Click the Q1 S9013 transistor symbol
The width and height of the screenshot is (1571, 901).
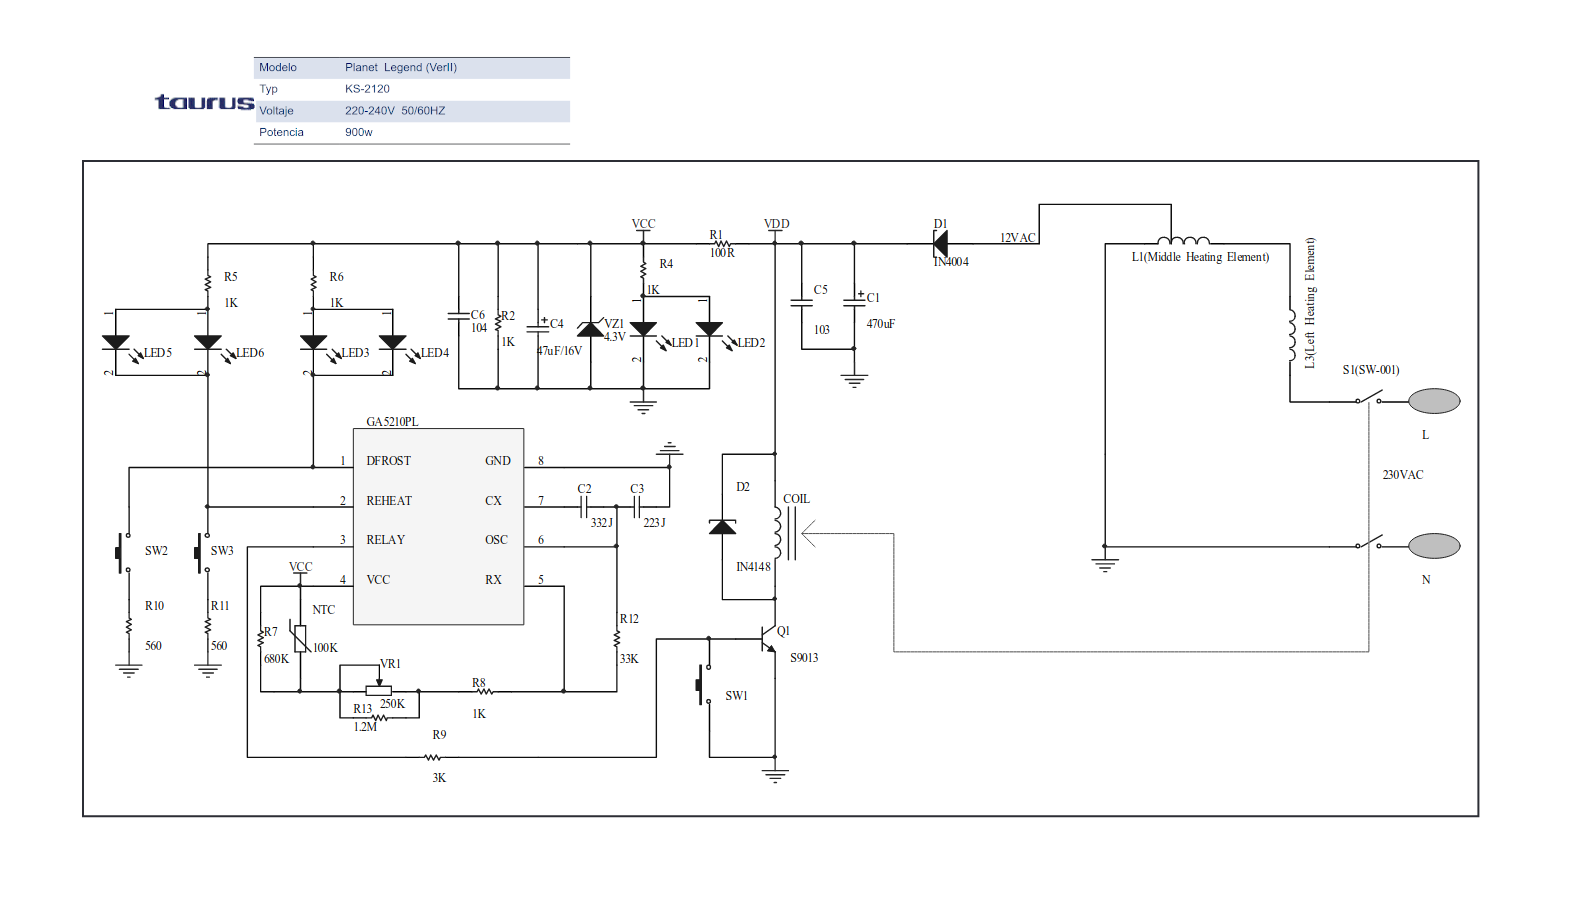tap(768, 638)
